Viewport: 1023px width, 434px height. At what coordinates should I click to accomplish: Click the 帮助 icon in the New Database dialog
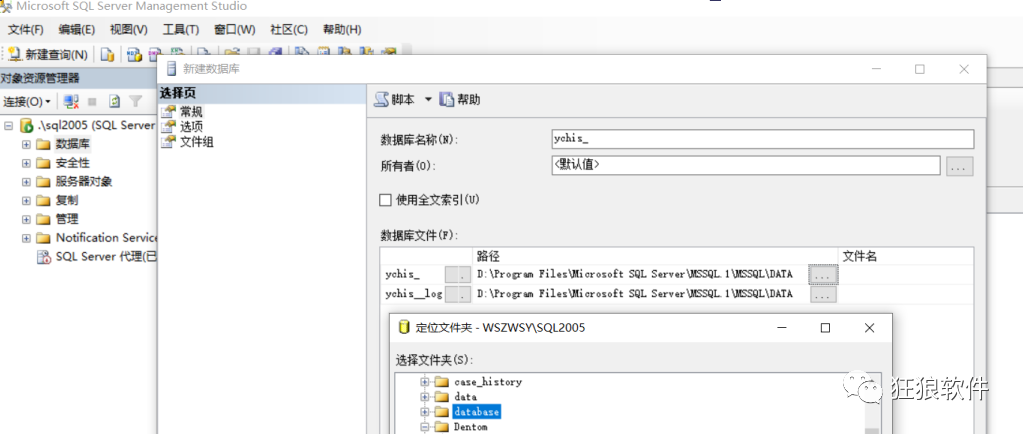click(x=447, y=99)
